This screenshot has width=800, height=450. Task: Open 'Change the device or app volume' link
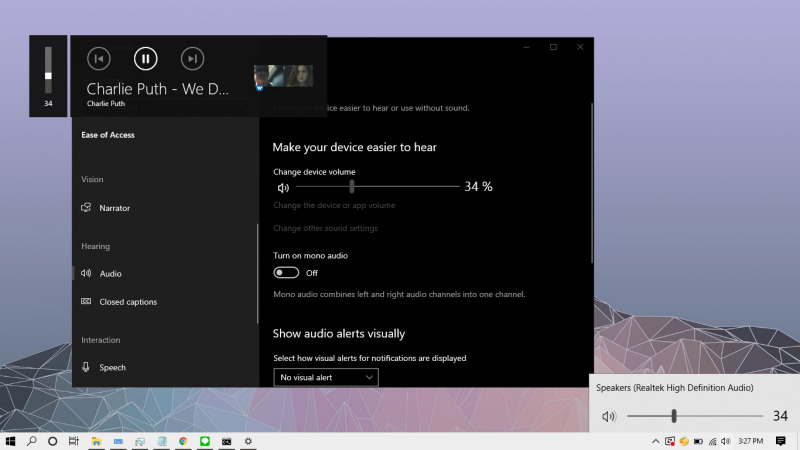pos(334,205)
